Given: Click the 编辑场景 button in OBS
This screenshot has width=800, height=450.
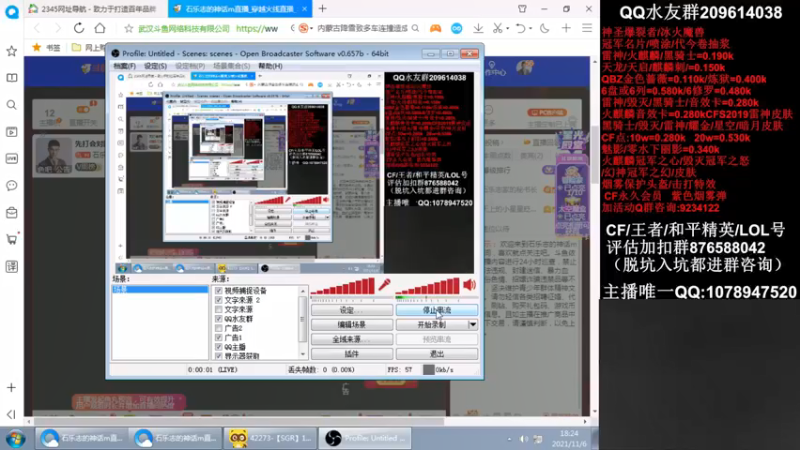Looking at the screenshot, I should pyautogui.click(x=352, y=324).
